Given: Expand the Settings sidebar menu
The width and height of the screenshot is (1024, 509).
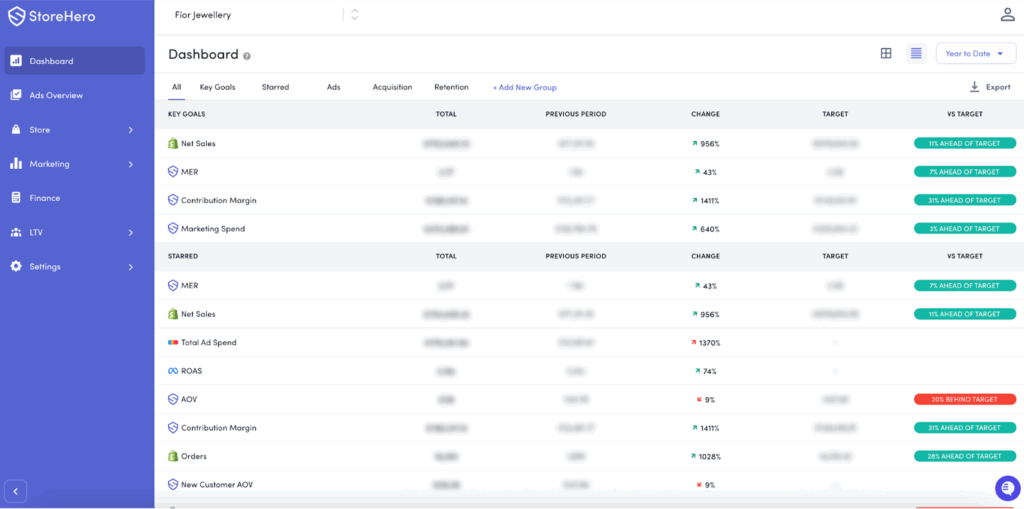Looking at the screenshot, I should [x=130, y=267].
